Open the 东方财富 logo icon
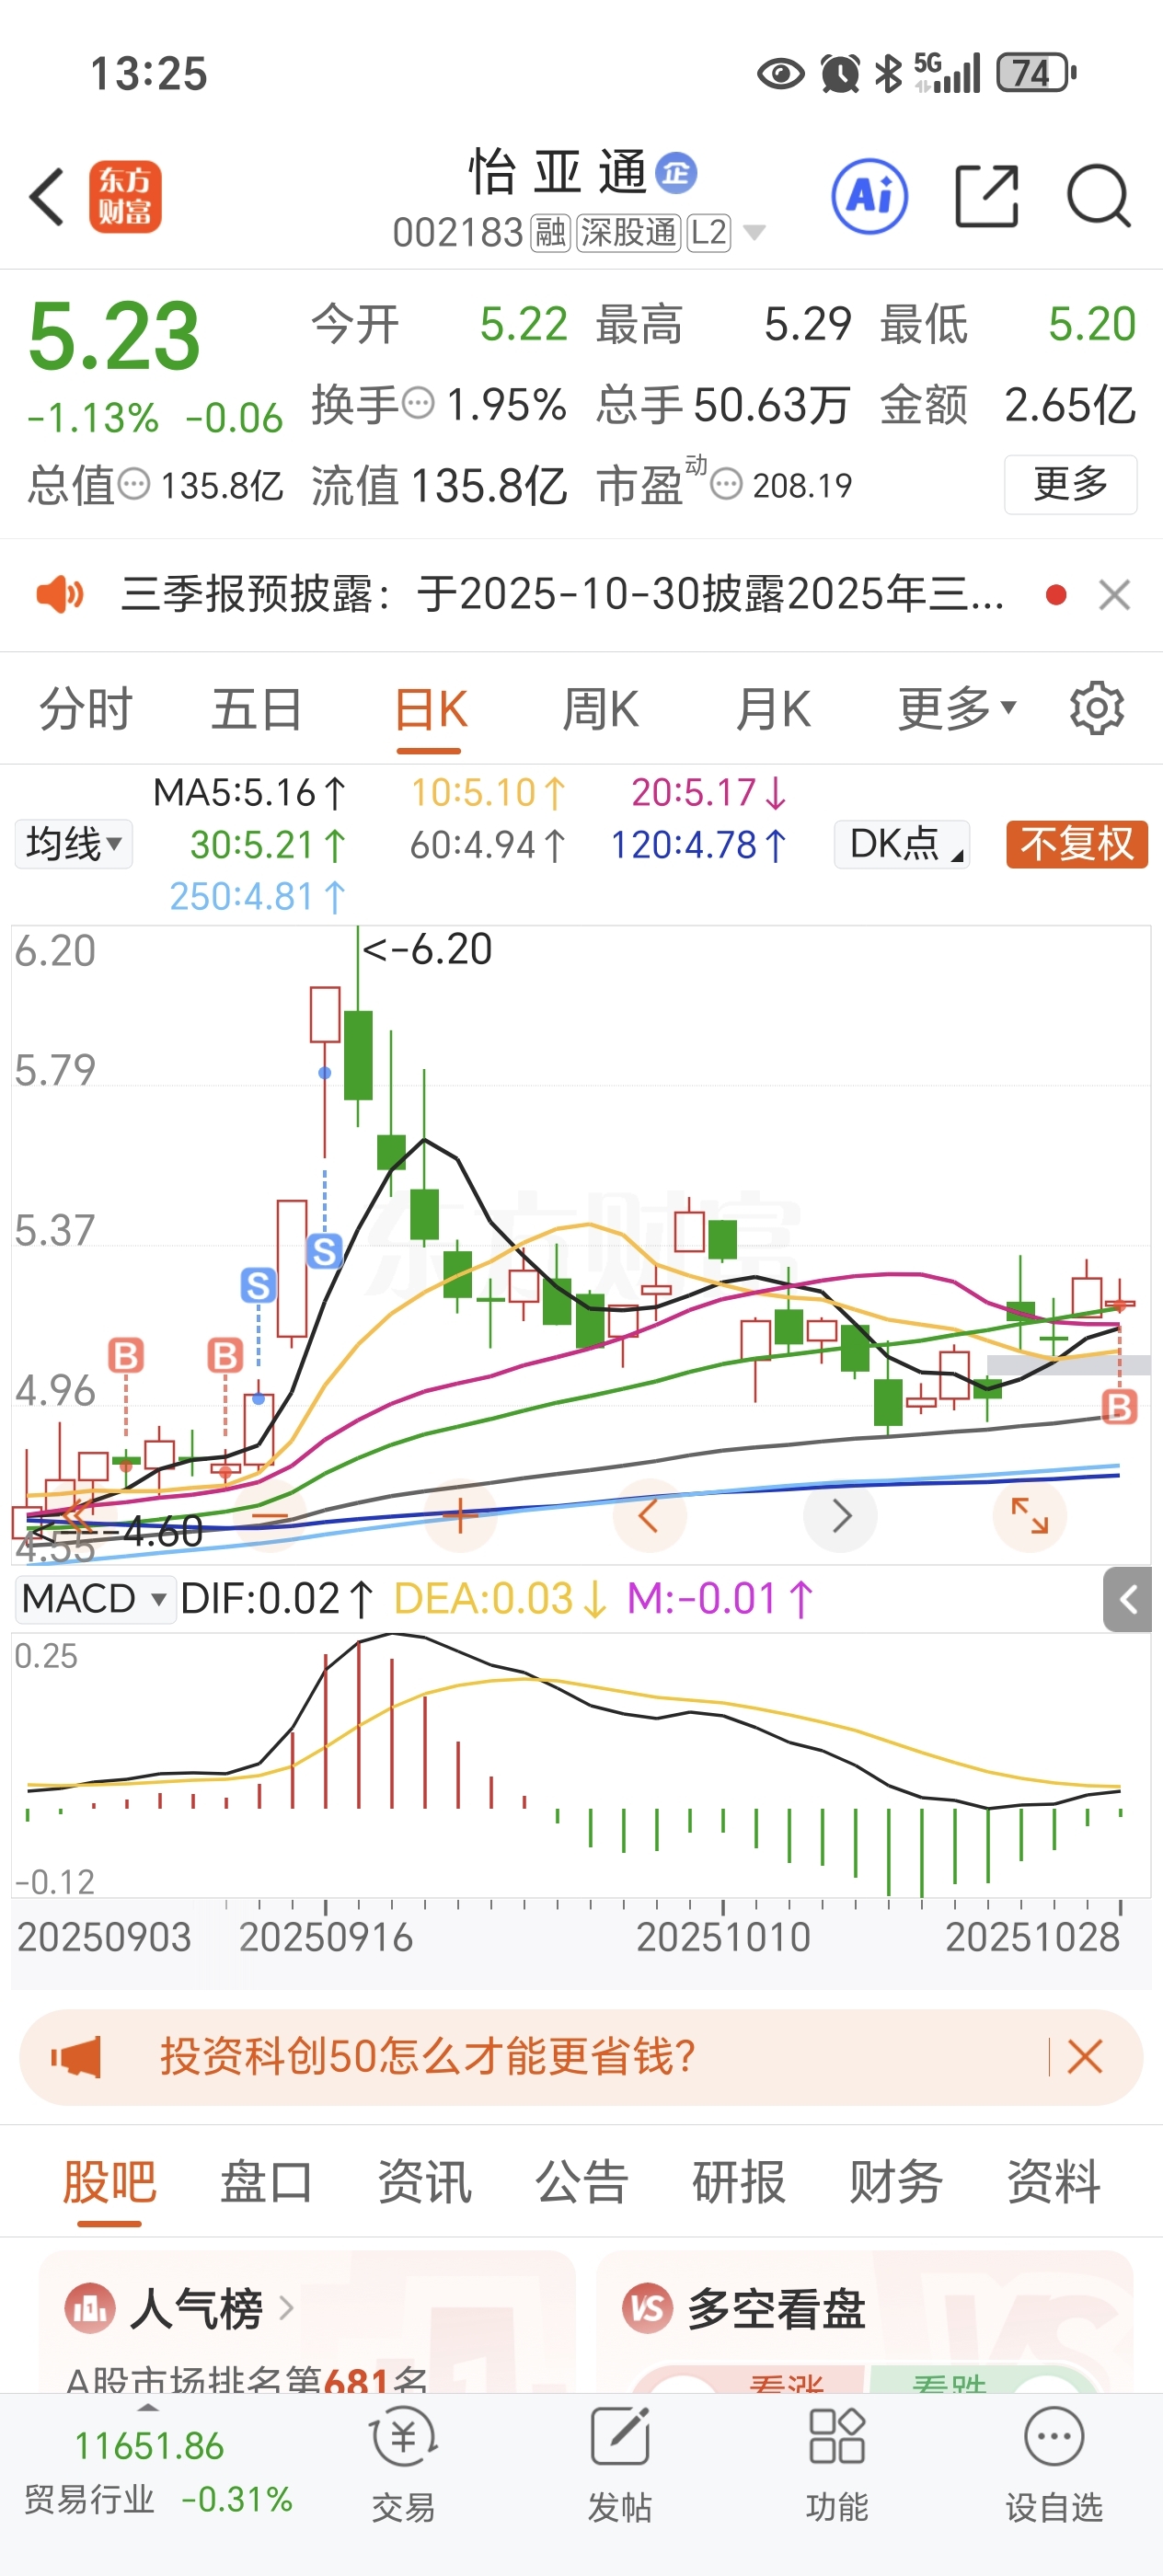Image resolution: width=1163 pixels, height=2576 pixels. (x=125, y=197)
